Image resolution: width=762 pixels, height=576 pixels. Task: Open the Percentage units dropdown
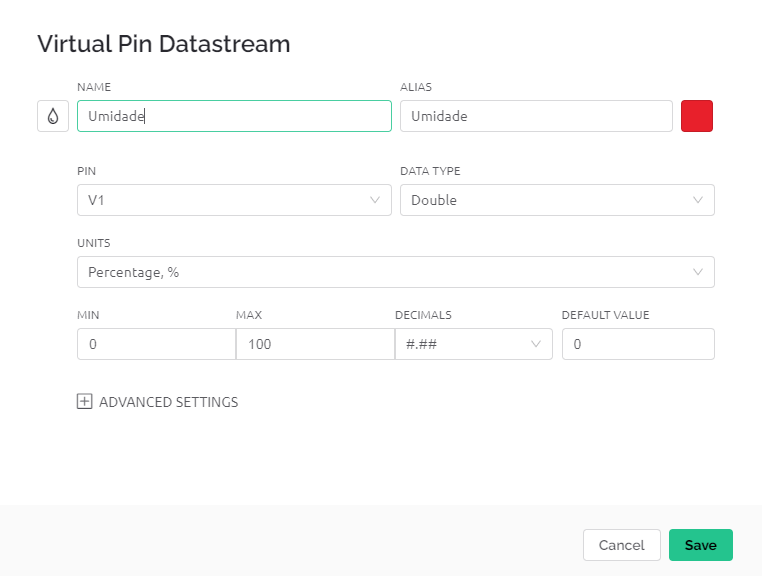coord(396,272)
